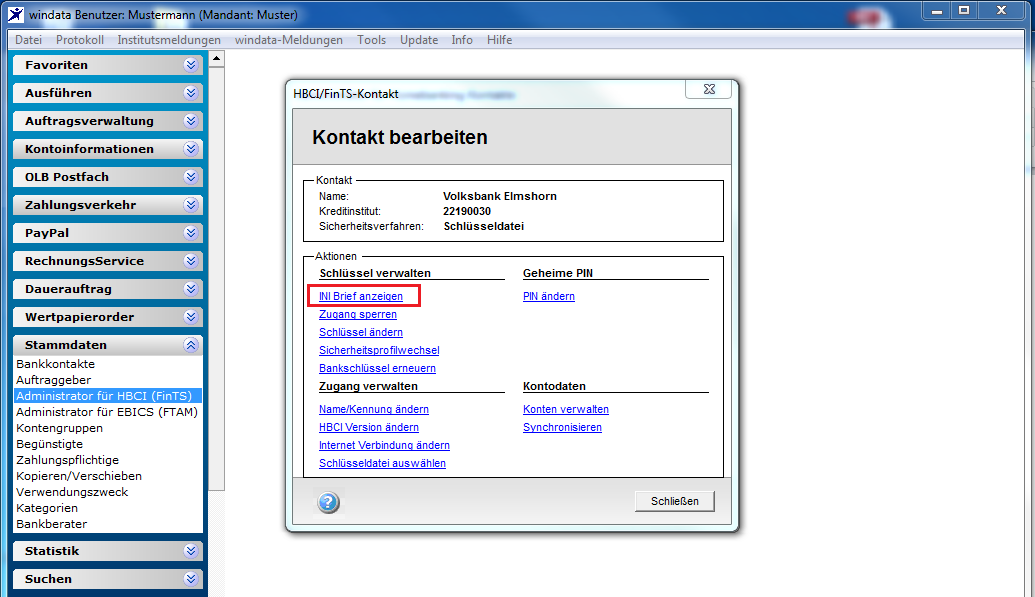Click the Zugang sperren link
The height and width of the screenshot is (597, 1035).
coord(358,314)
